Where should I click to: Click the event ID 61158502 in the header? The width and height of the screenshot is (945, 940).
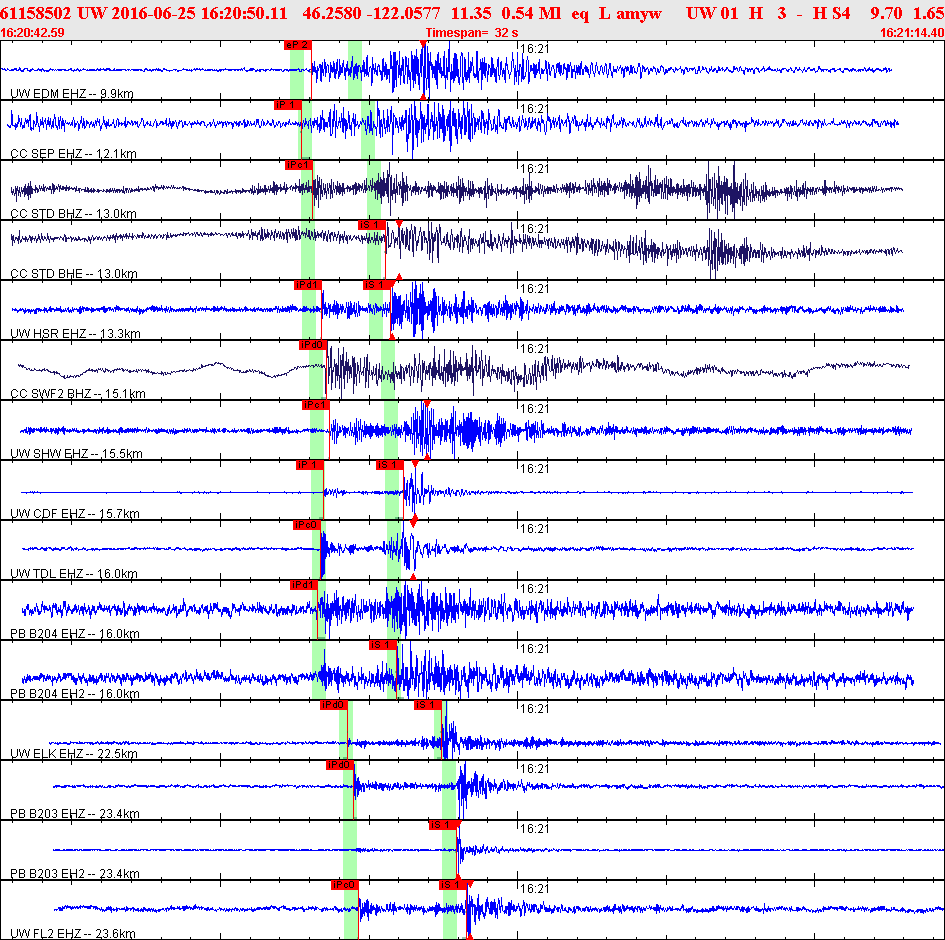click(x=36, y=13)
